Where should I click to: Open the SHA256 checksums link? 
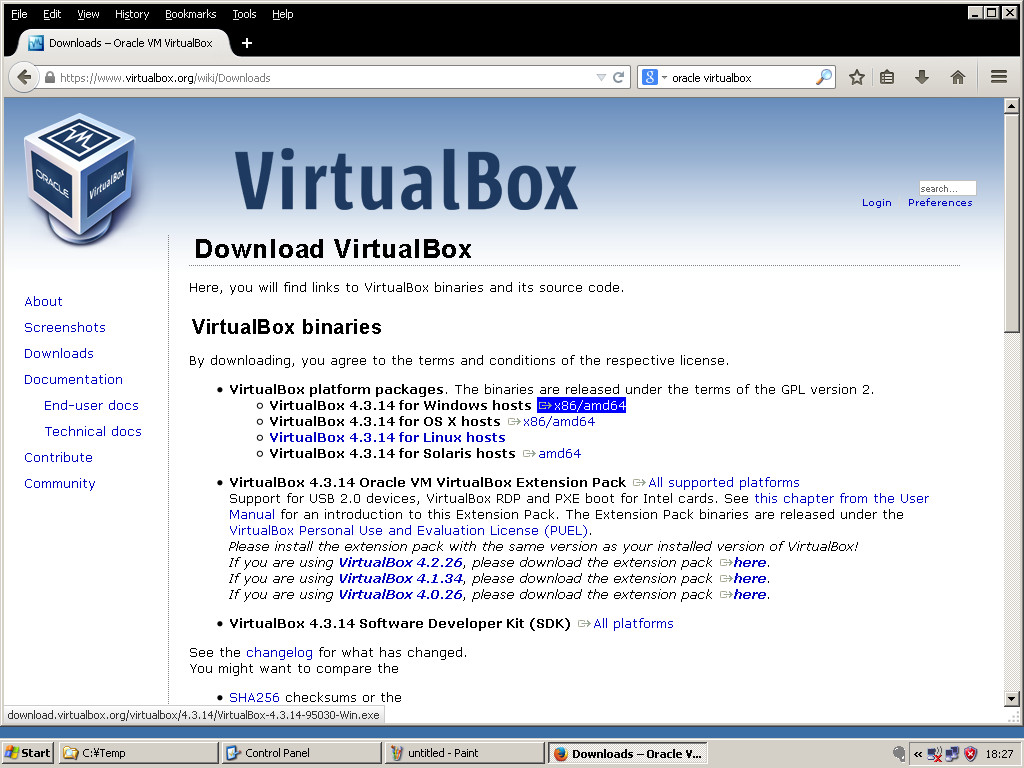click(254, 697)
